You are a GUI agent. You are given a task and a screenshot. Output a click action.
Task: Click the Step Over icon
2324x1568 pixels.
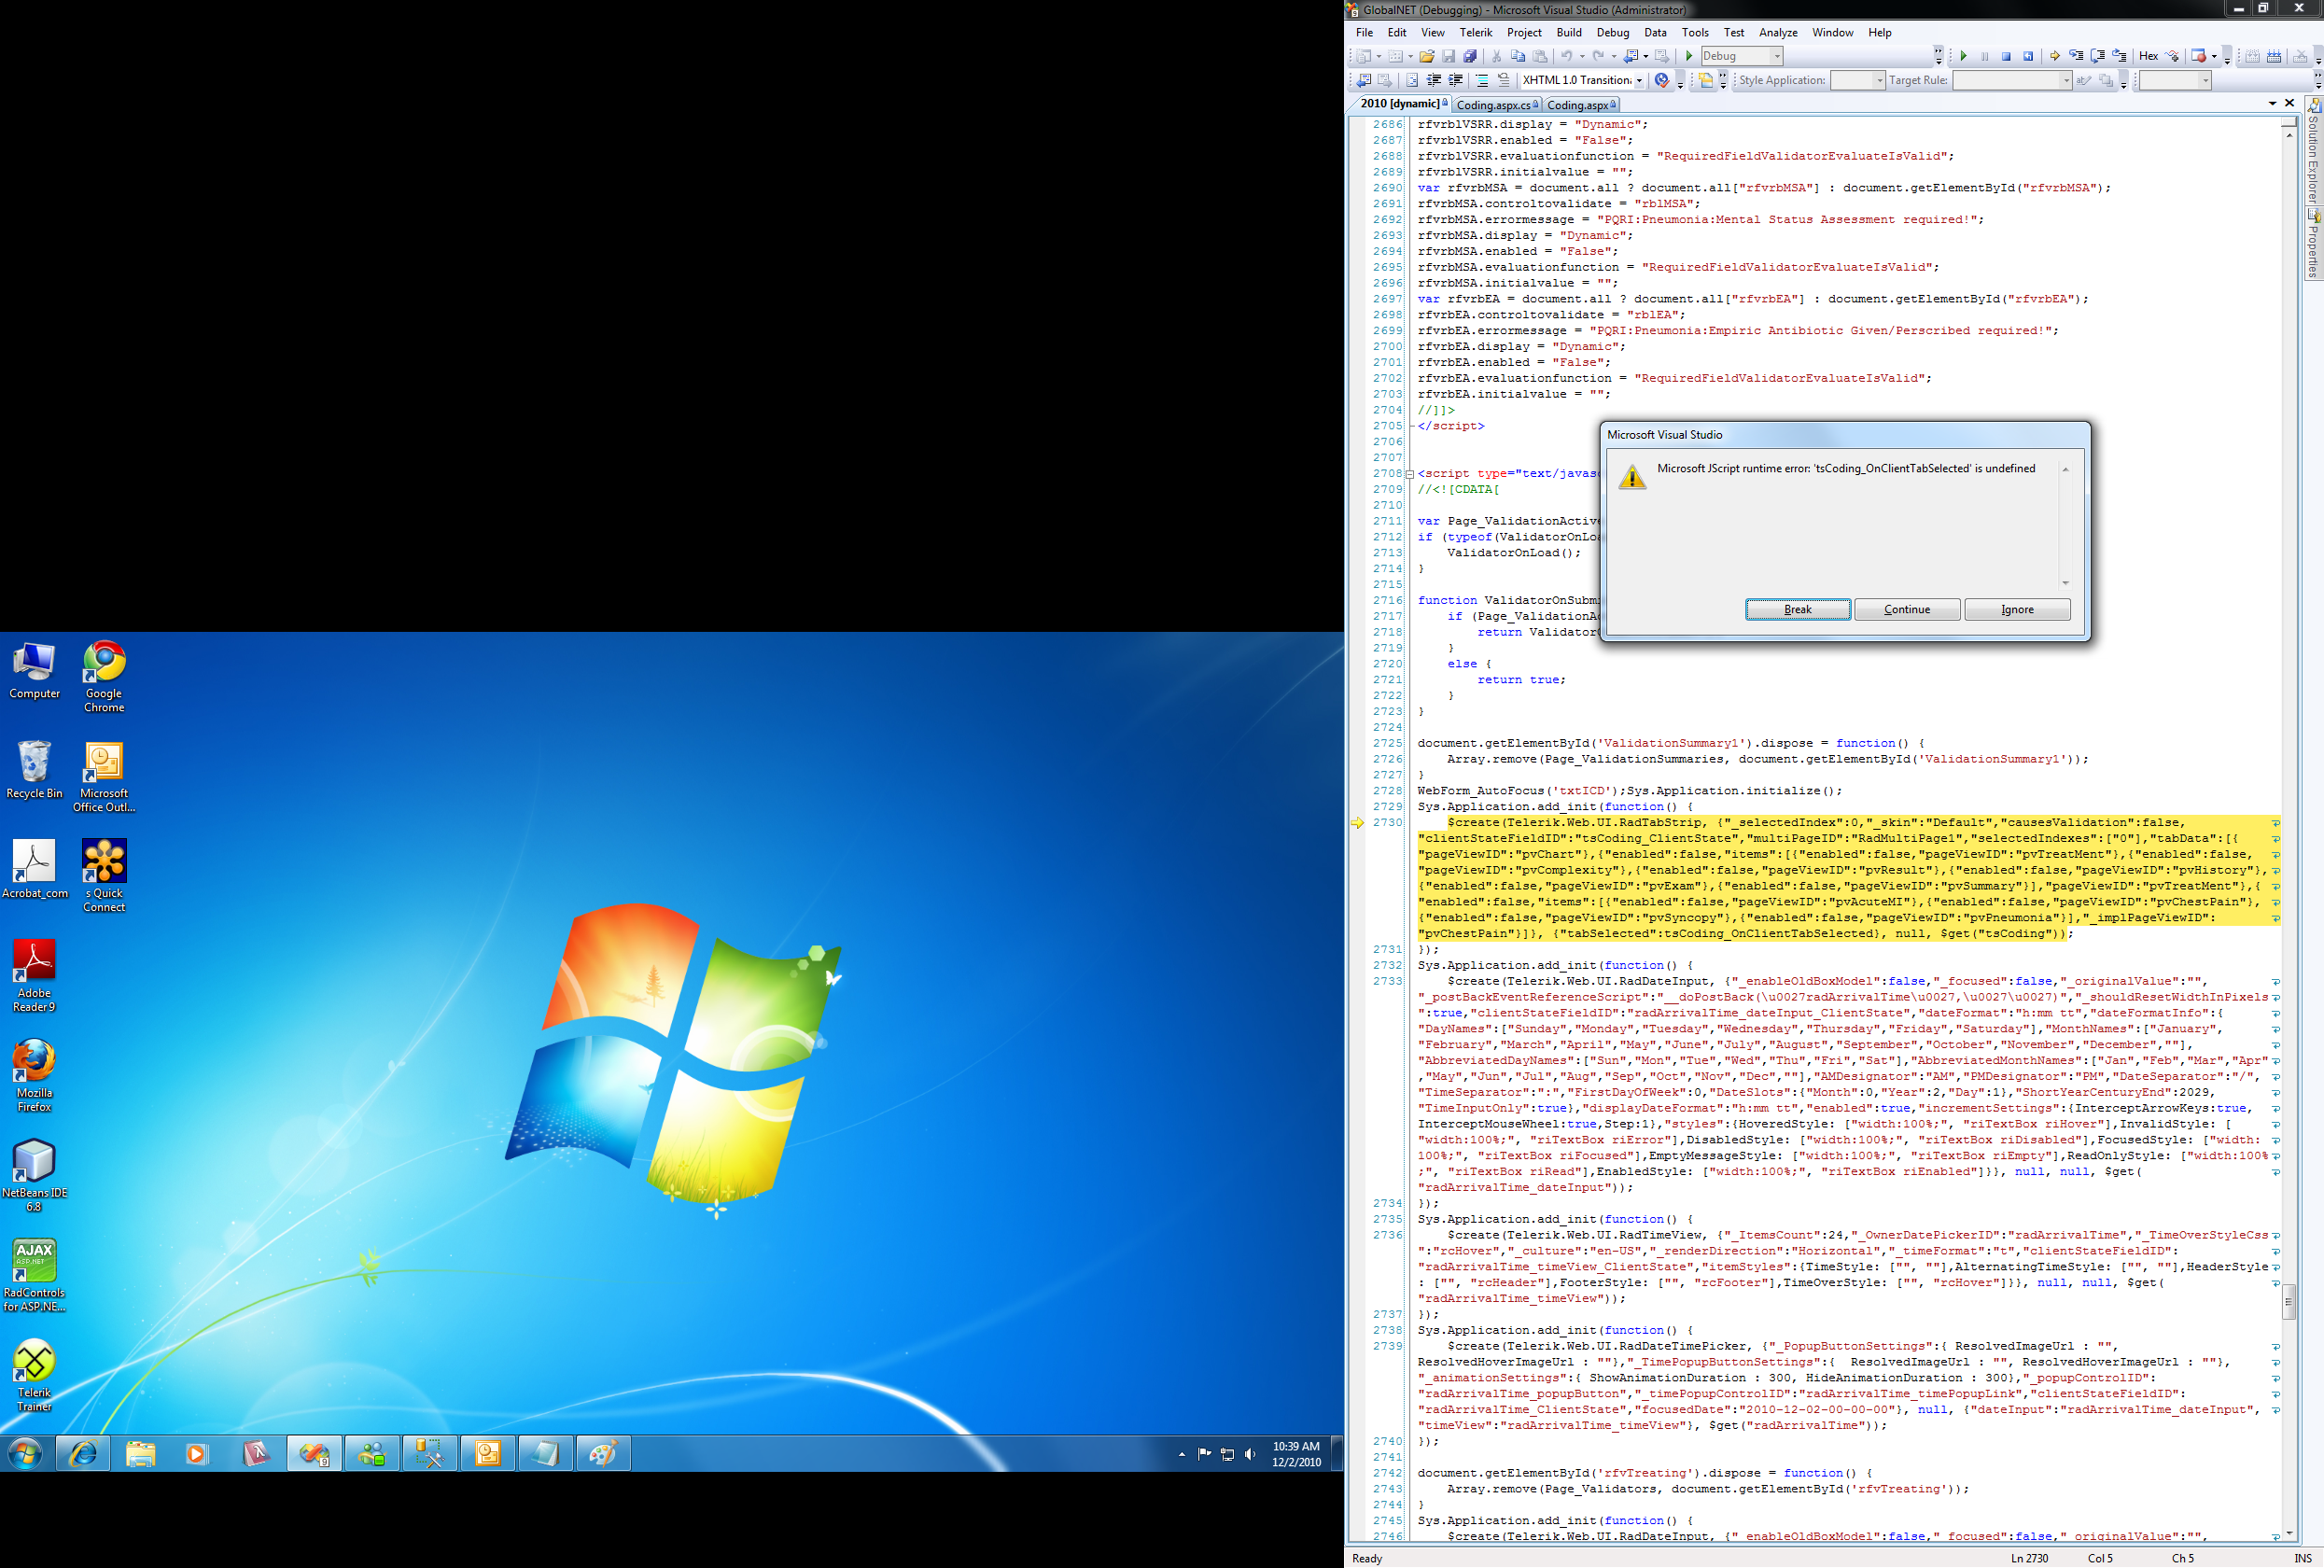click(x=2097, y=57)
